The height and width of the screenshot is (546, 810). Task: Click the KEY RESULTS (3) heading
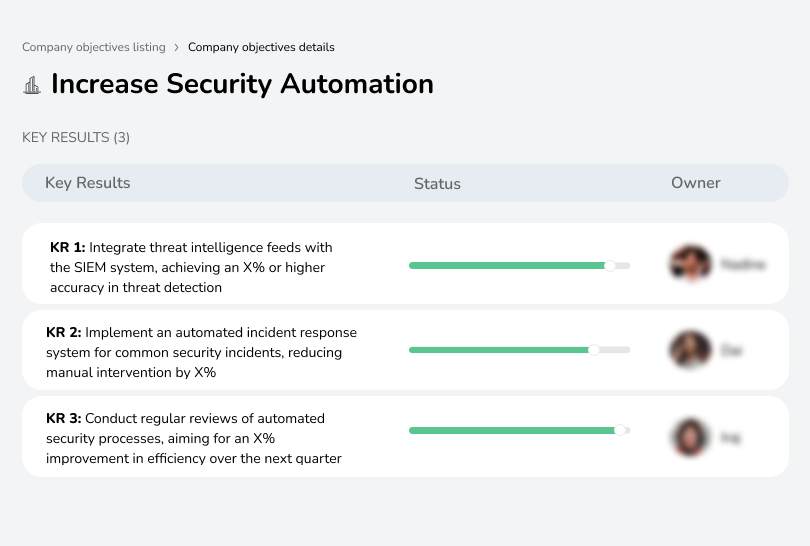tap(76, 137)
